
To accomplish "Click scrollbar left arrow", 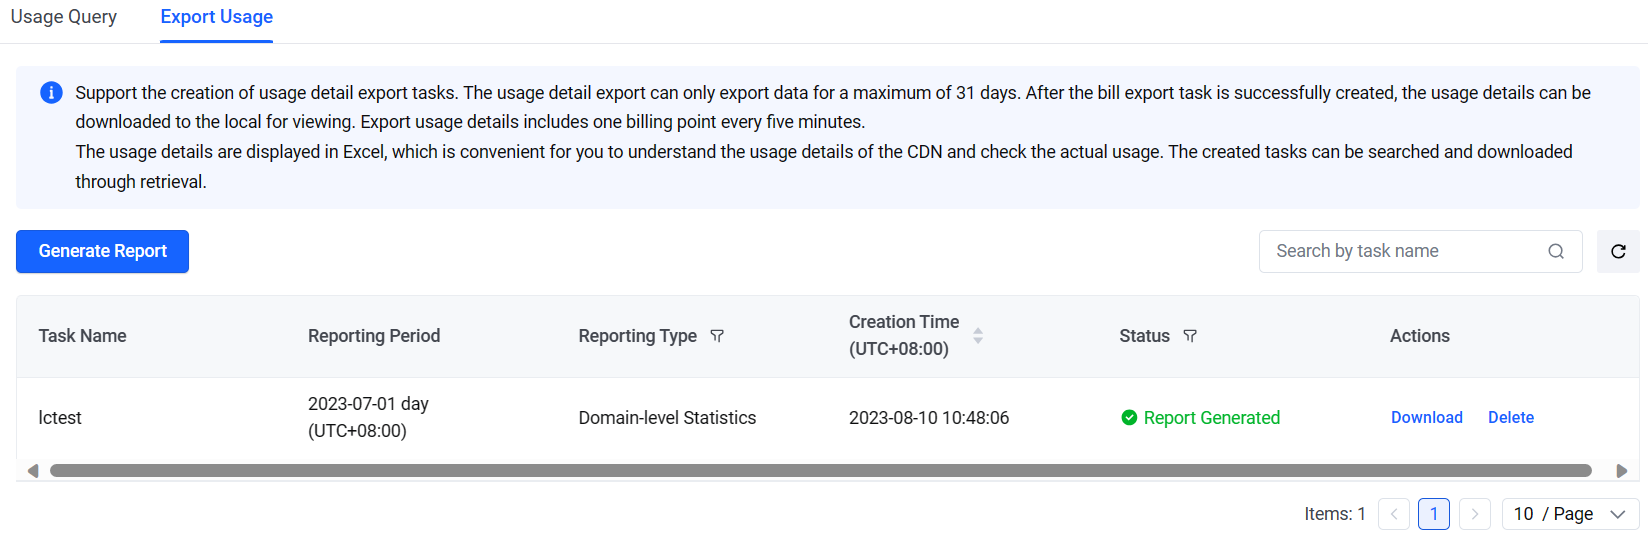I will pyautogui.click(x=33, y=471).
